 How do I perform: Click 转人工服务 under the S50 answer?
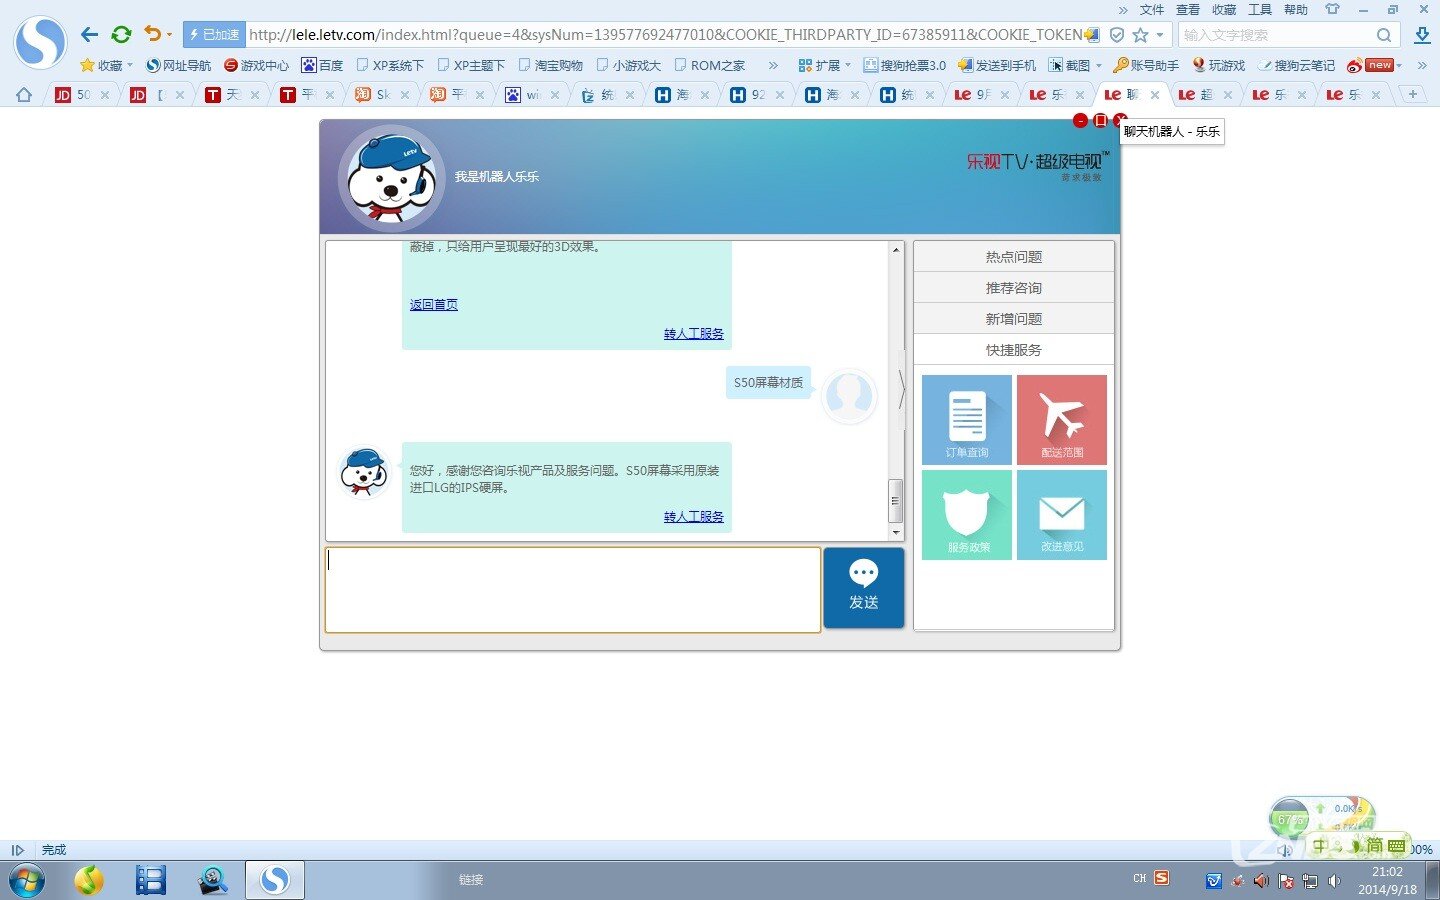[x=694, y=517]
